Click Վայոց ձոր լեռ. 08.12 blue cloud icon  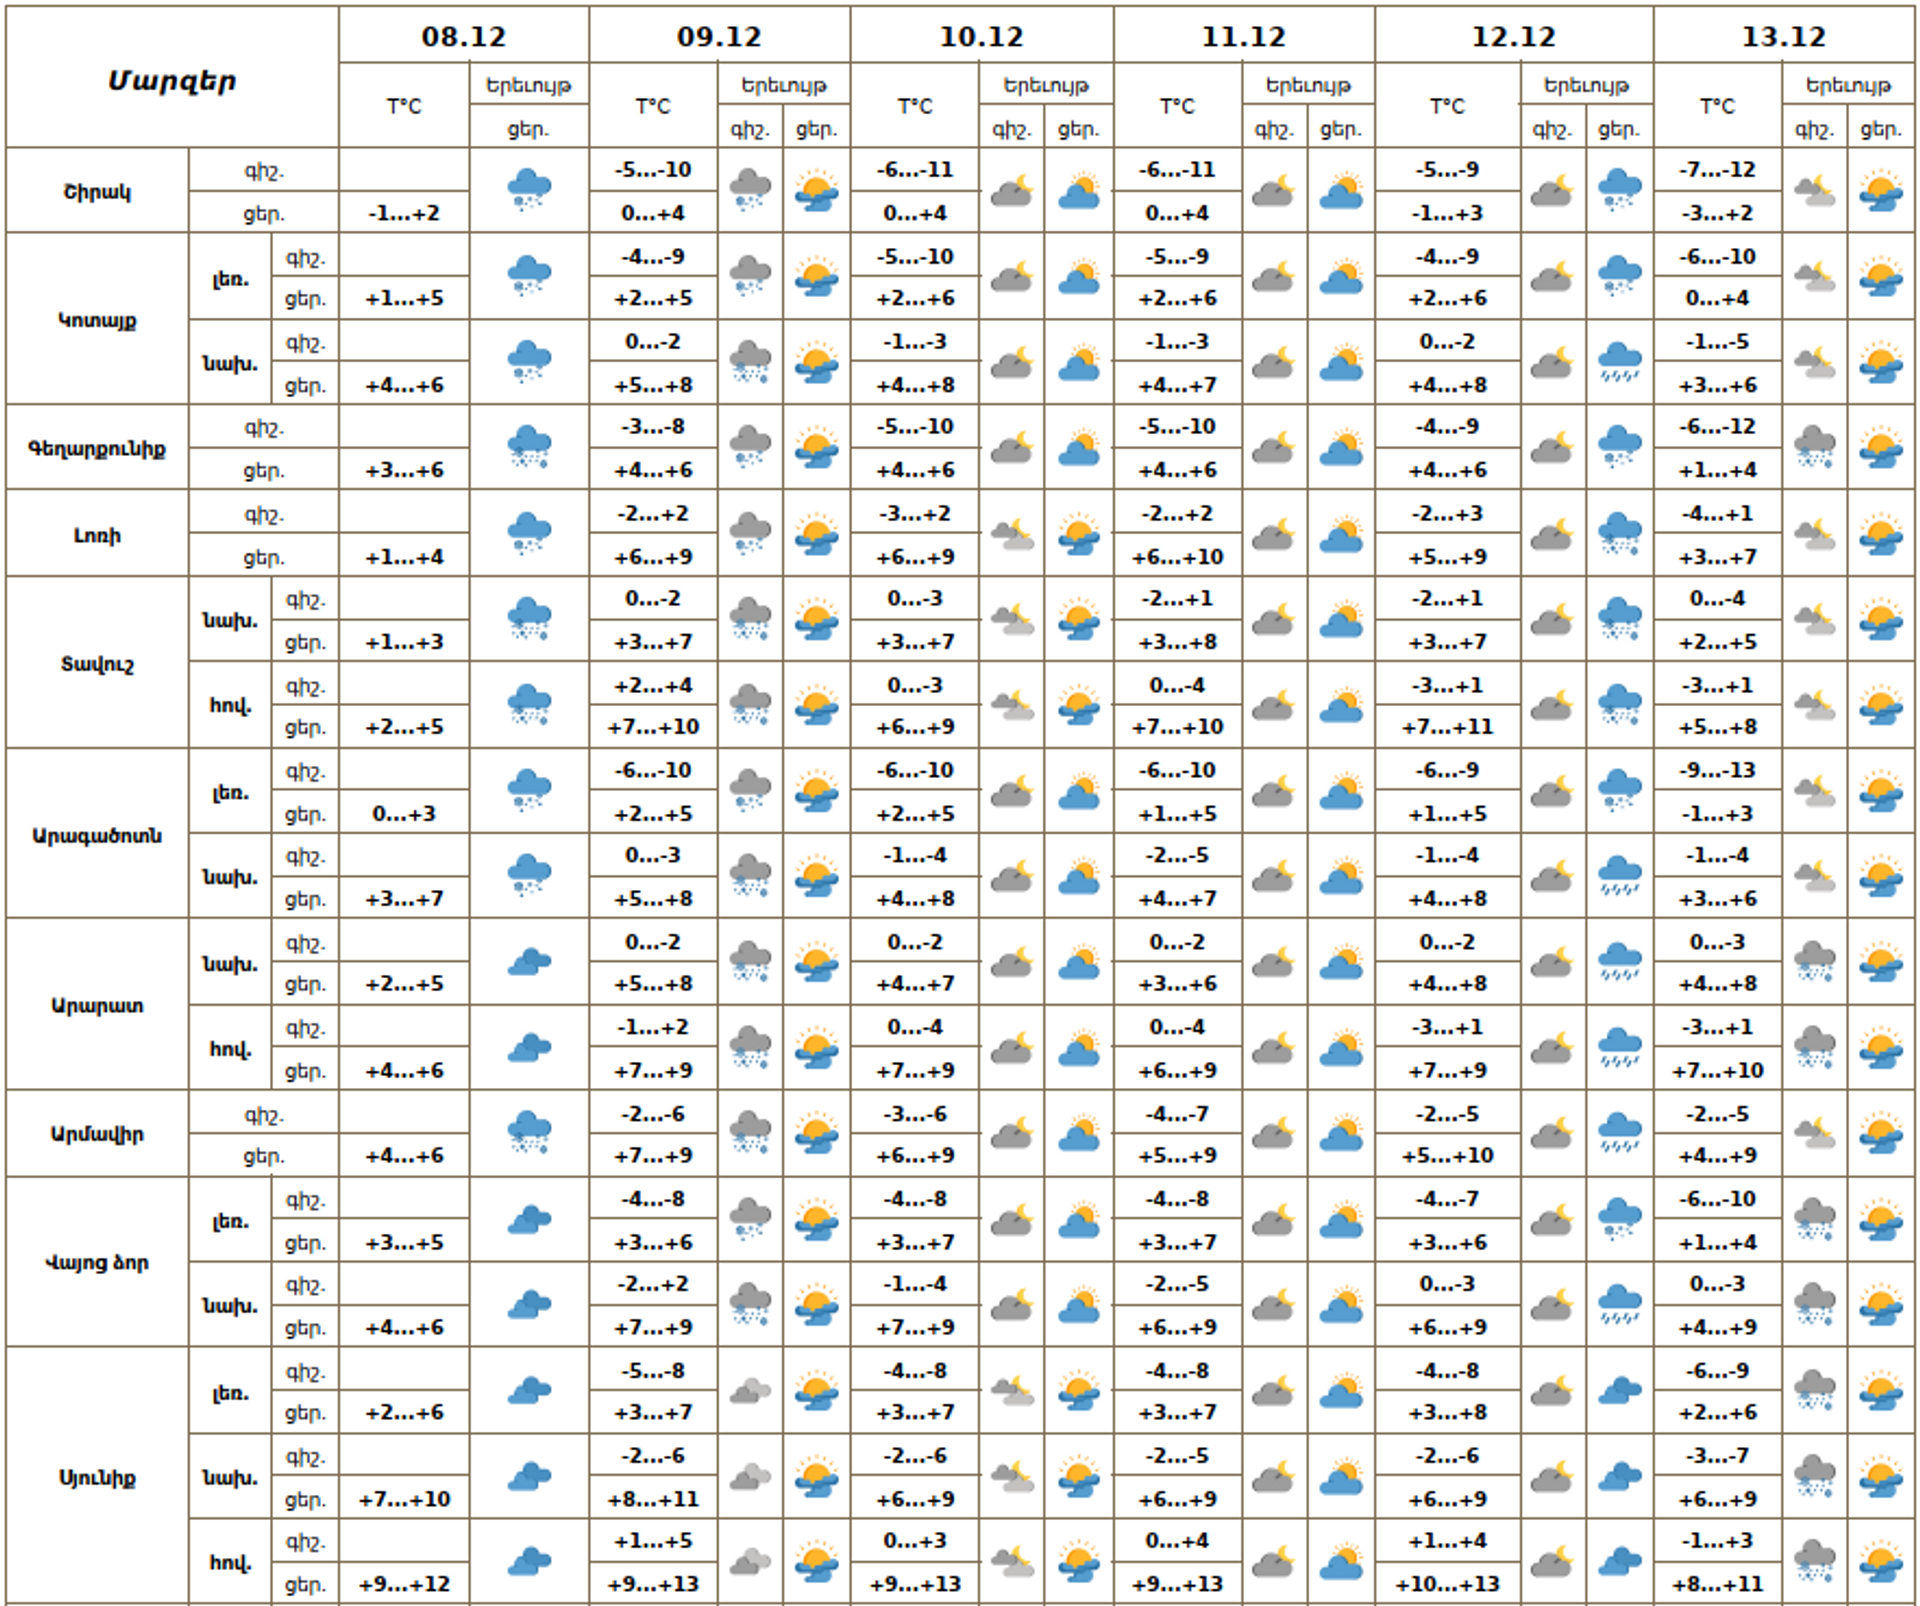[529, 1219]
